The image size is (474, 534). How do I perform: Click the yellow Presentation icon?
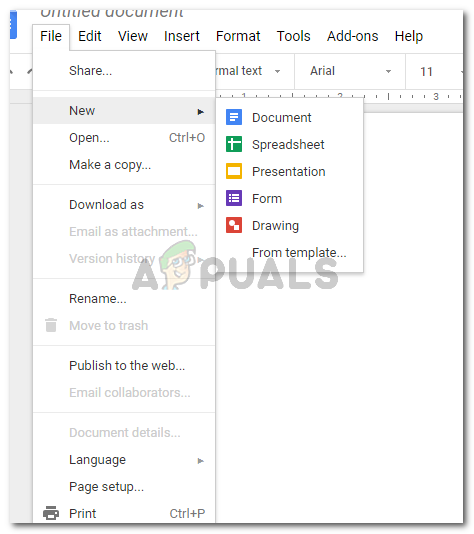point(234,171)
